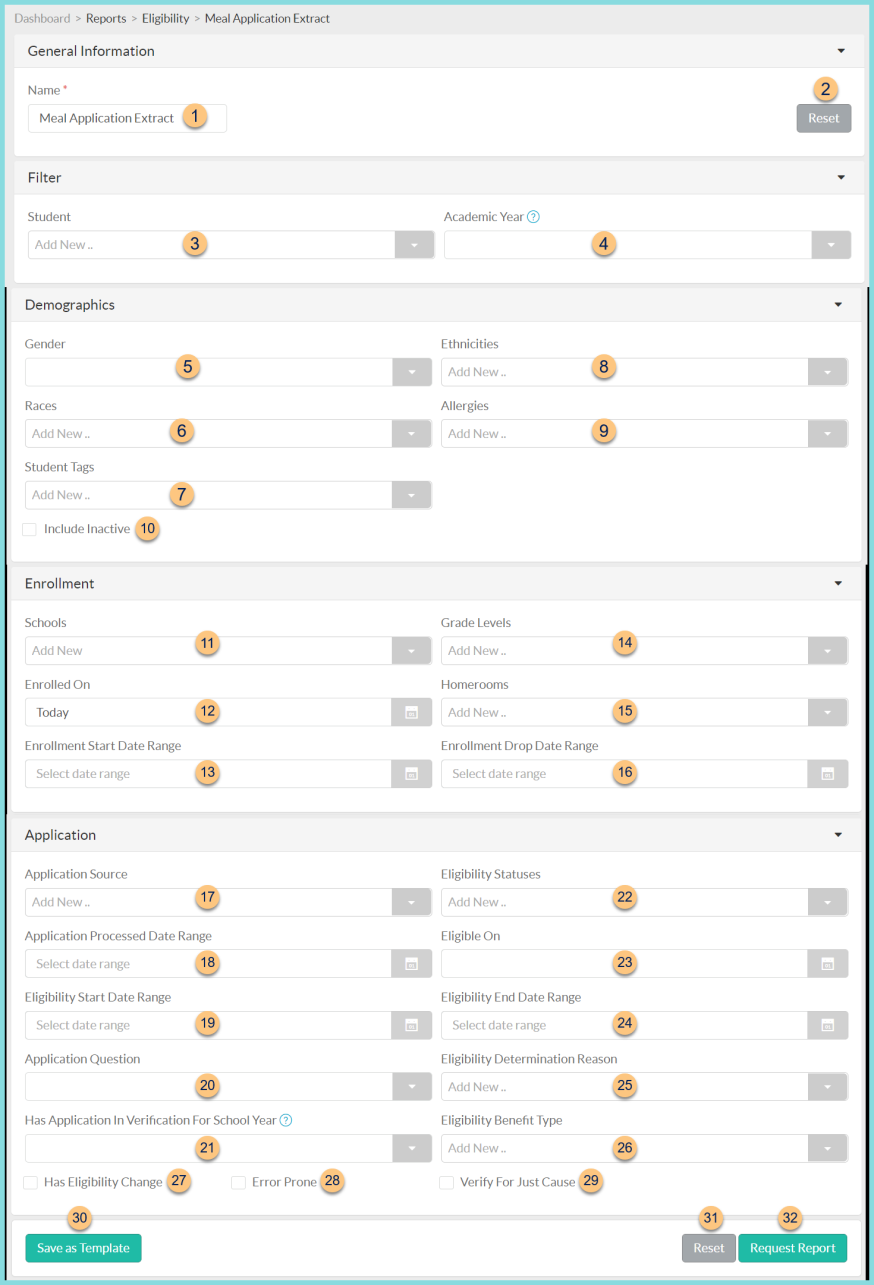
Task: Collapse the Demographics section
Action: click(838, 304)
